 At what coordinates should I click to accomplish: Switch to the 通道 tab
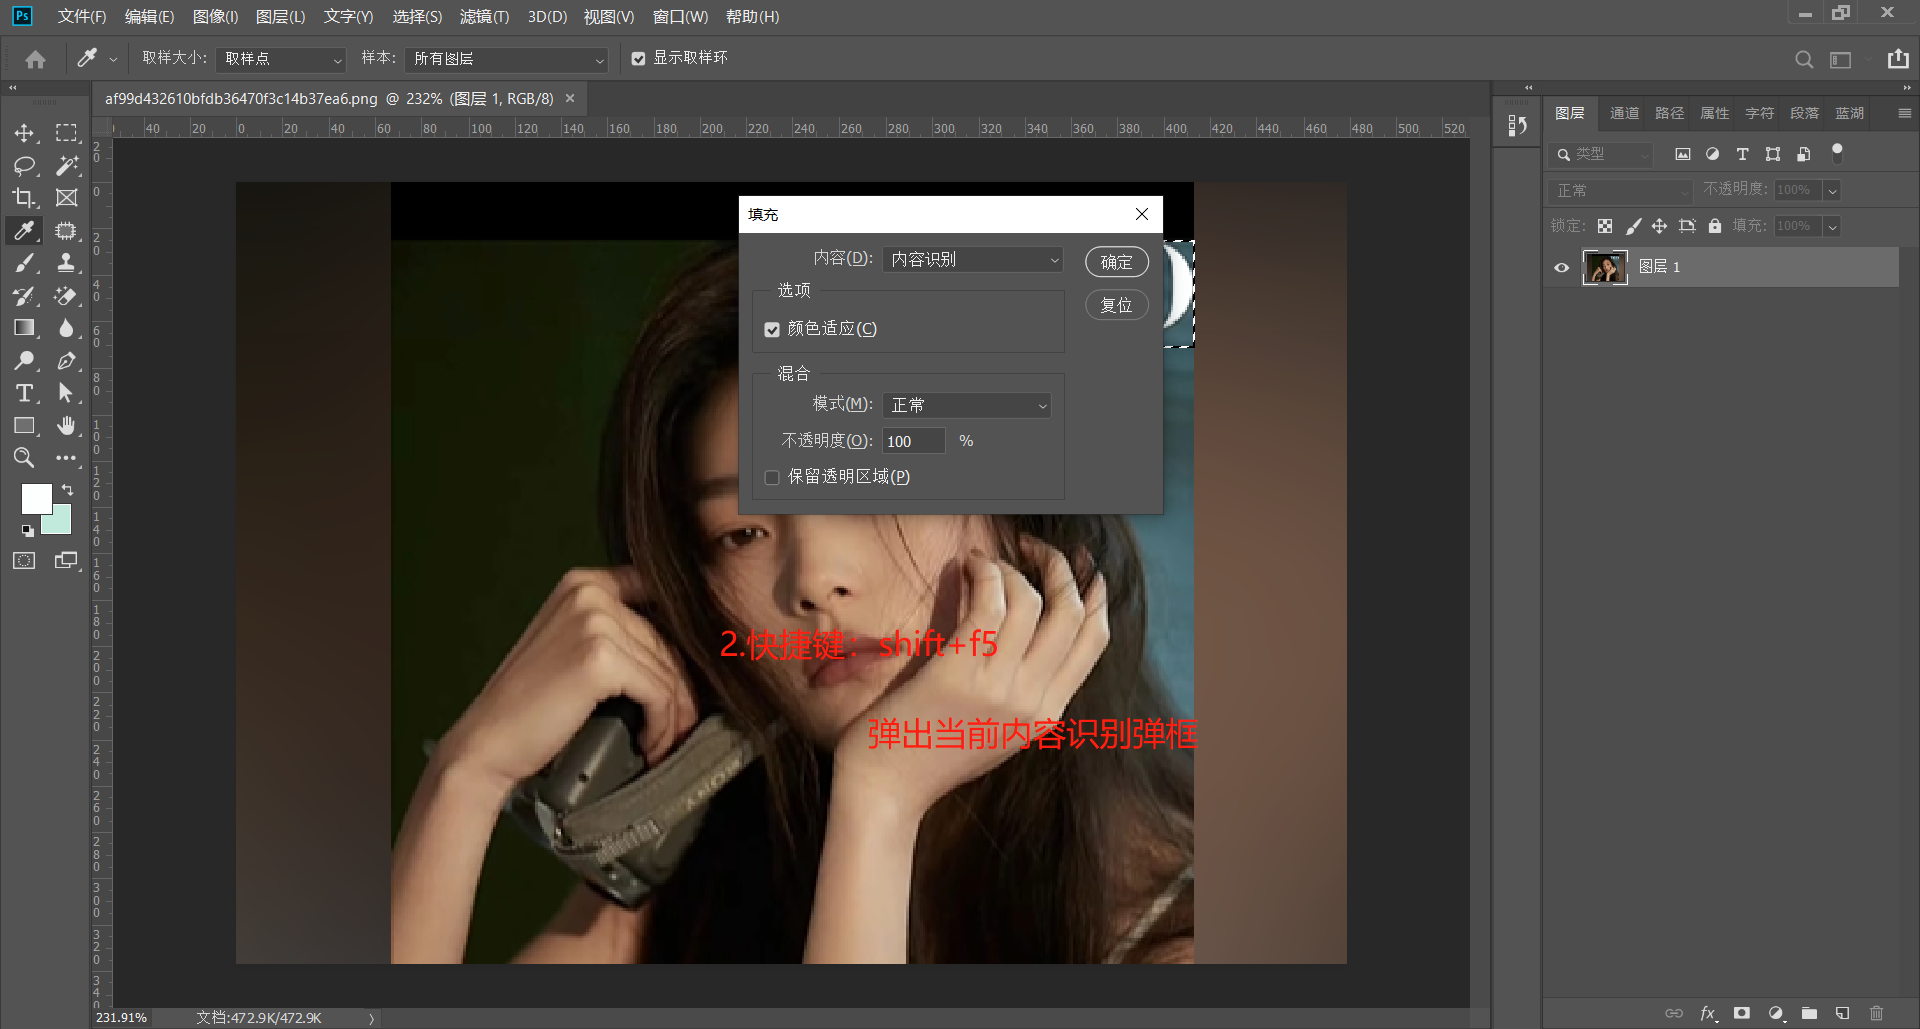[x=1624, y=113]
